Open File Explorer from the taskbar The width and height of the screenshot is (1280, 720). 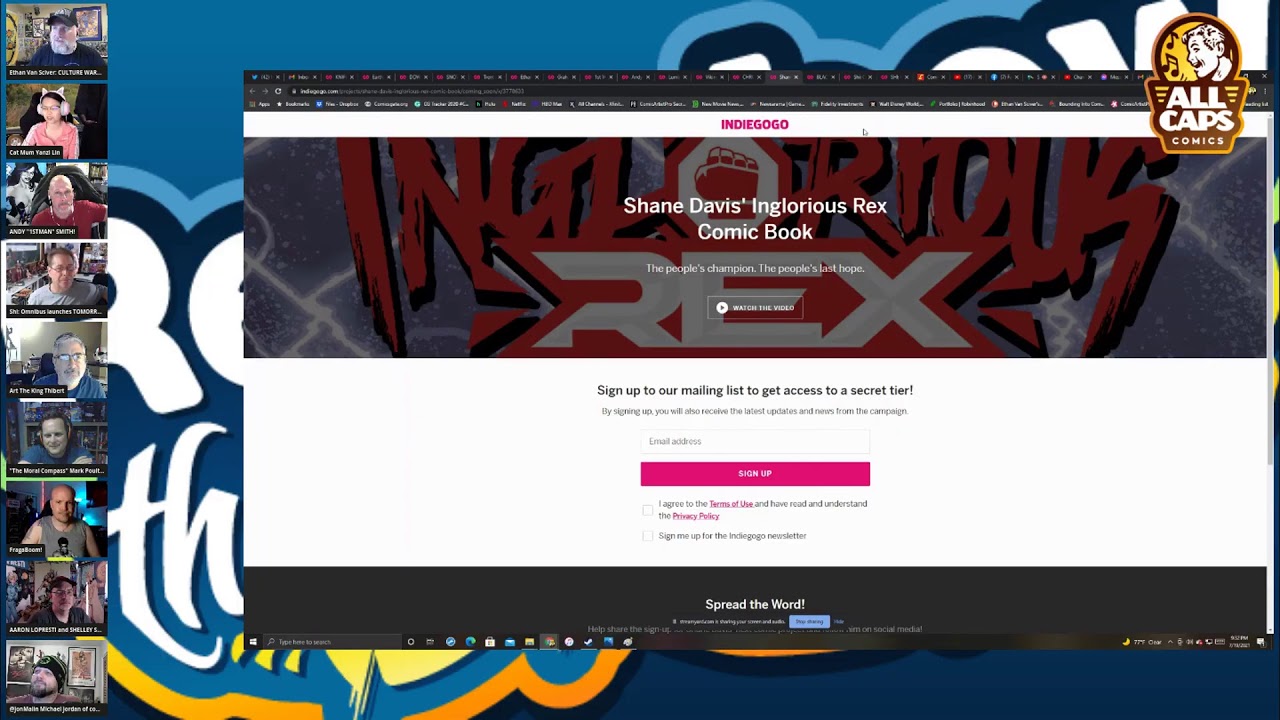click(x=529, y=642)
